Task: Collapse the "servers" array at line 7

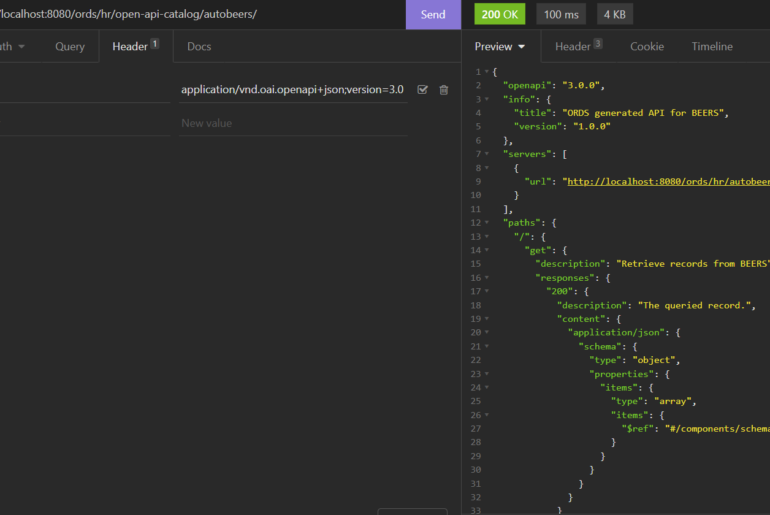Action: click(487, 154)
